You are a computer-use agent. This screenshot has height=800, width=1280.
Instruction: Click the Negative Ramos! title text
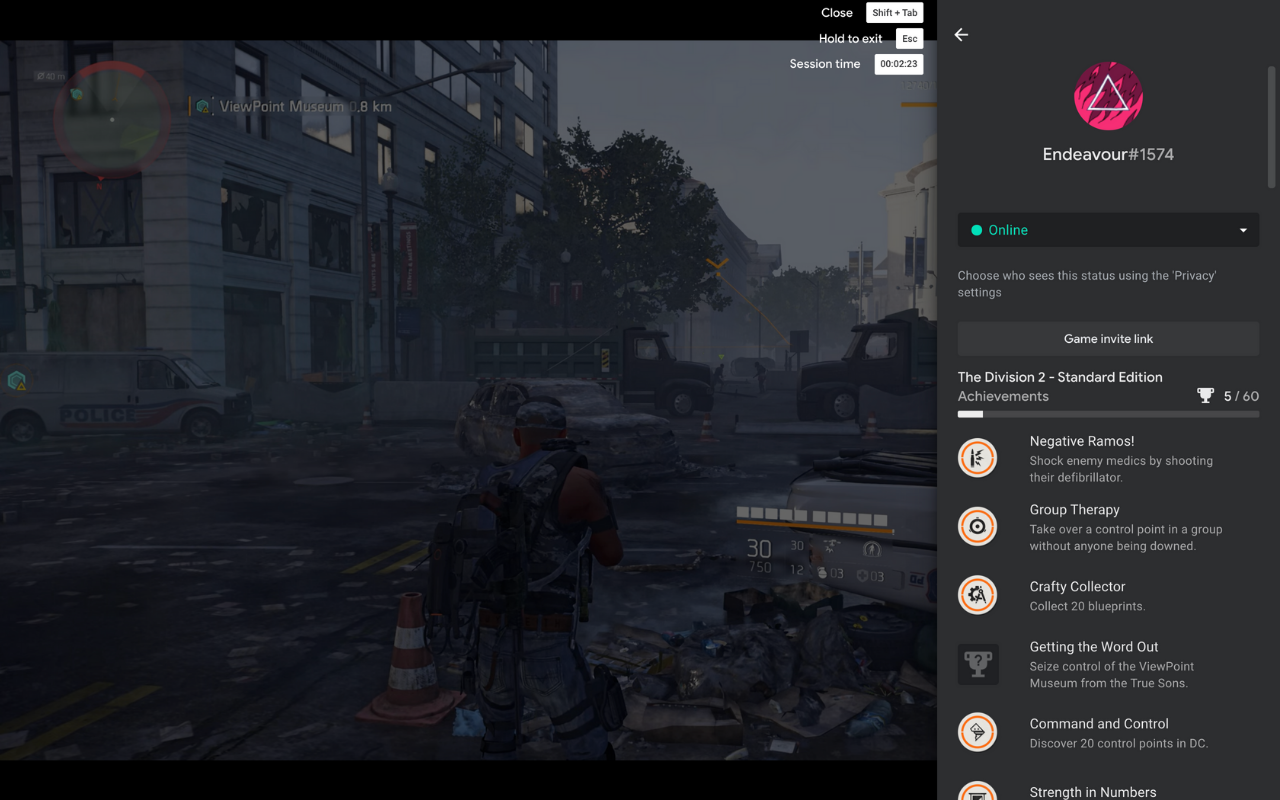tap(1082, 441)
